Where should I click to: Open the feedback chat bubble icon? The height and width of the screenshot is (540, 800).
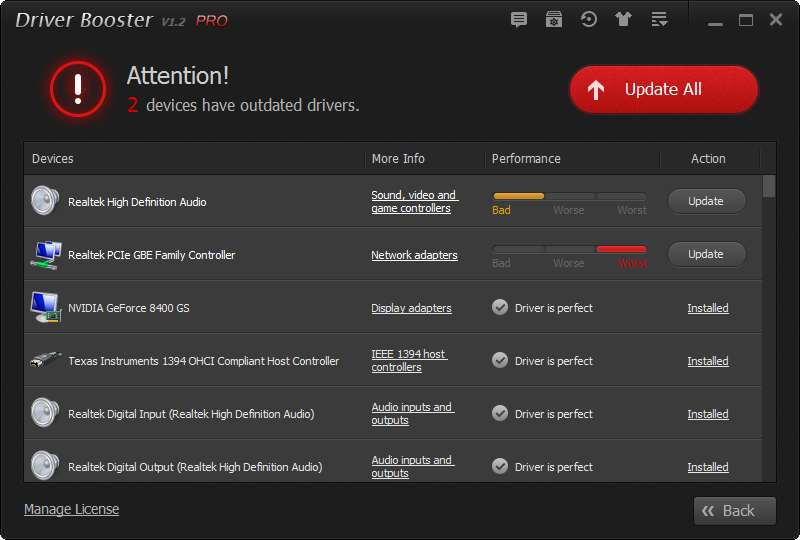518,20
